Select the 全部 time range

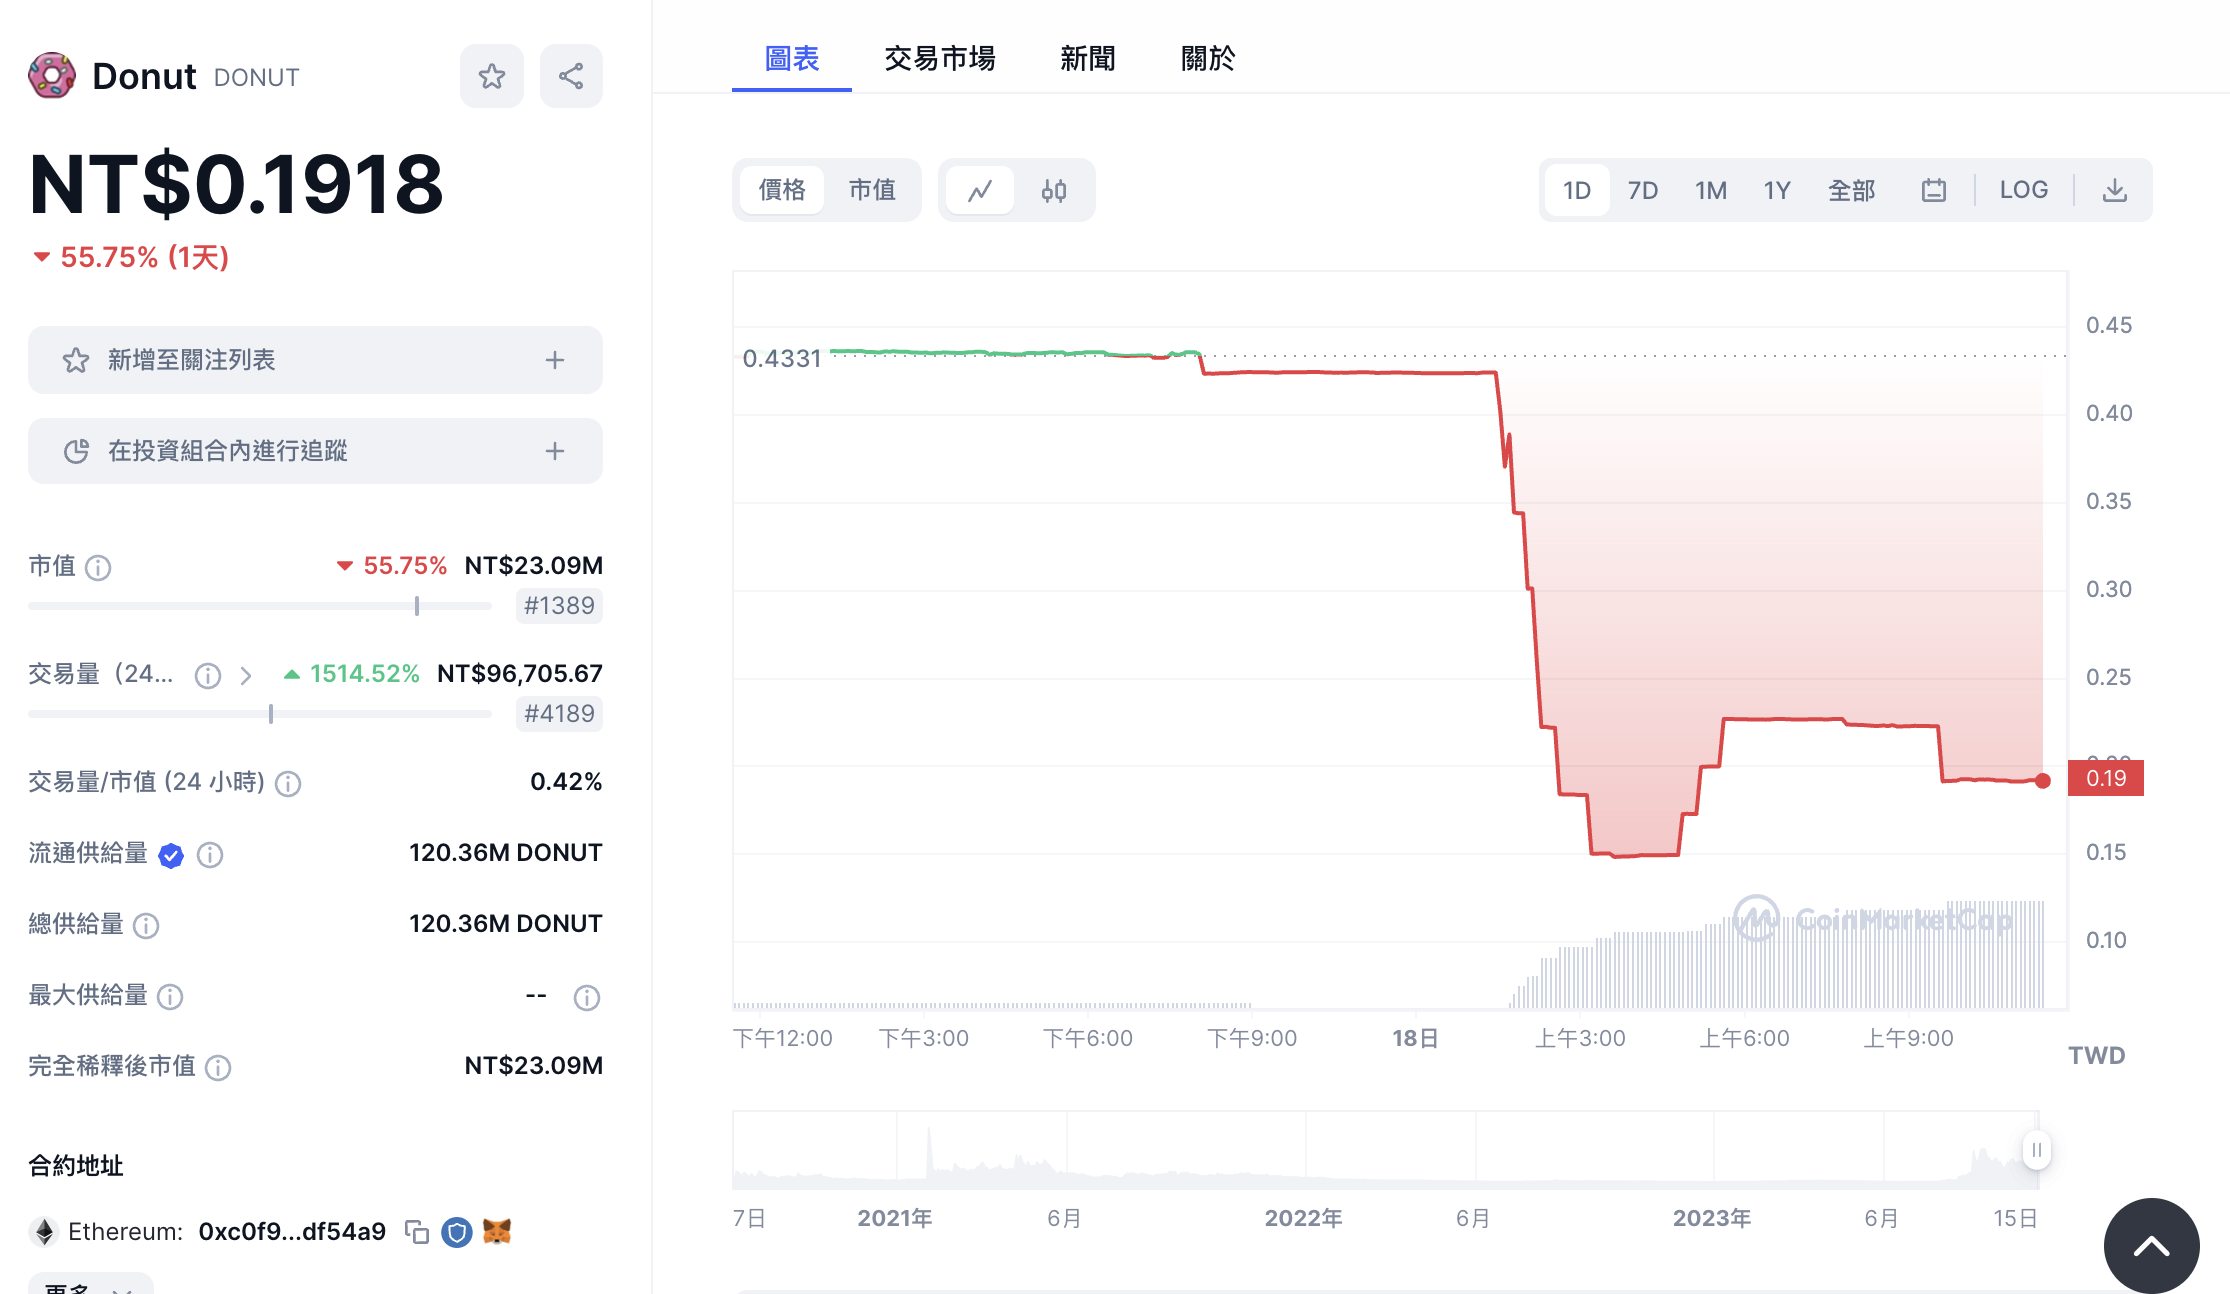[1852, 190]
